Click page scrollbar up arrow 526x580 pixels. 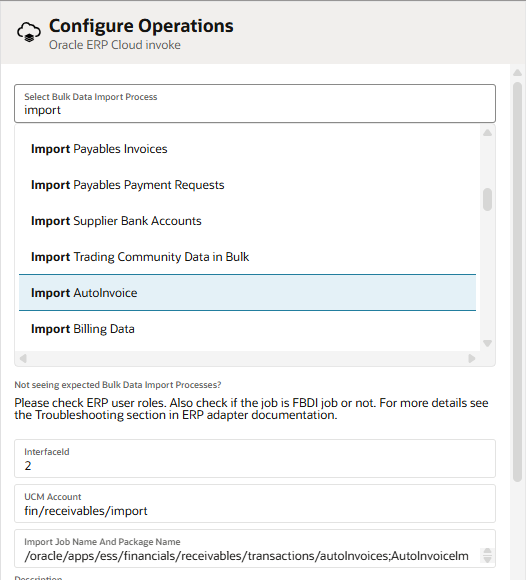517,73
